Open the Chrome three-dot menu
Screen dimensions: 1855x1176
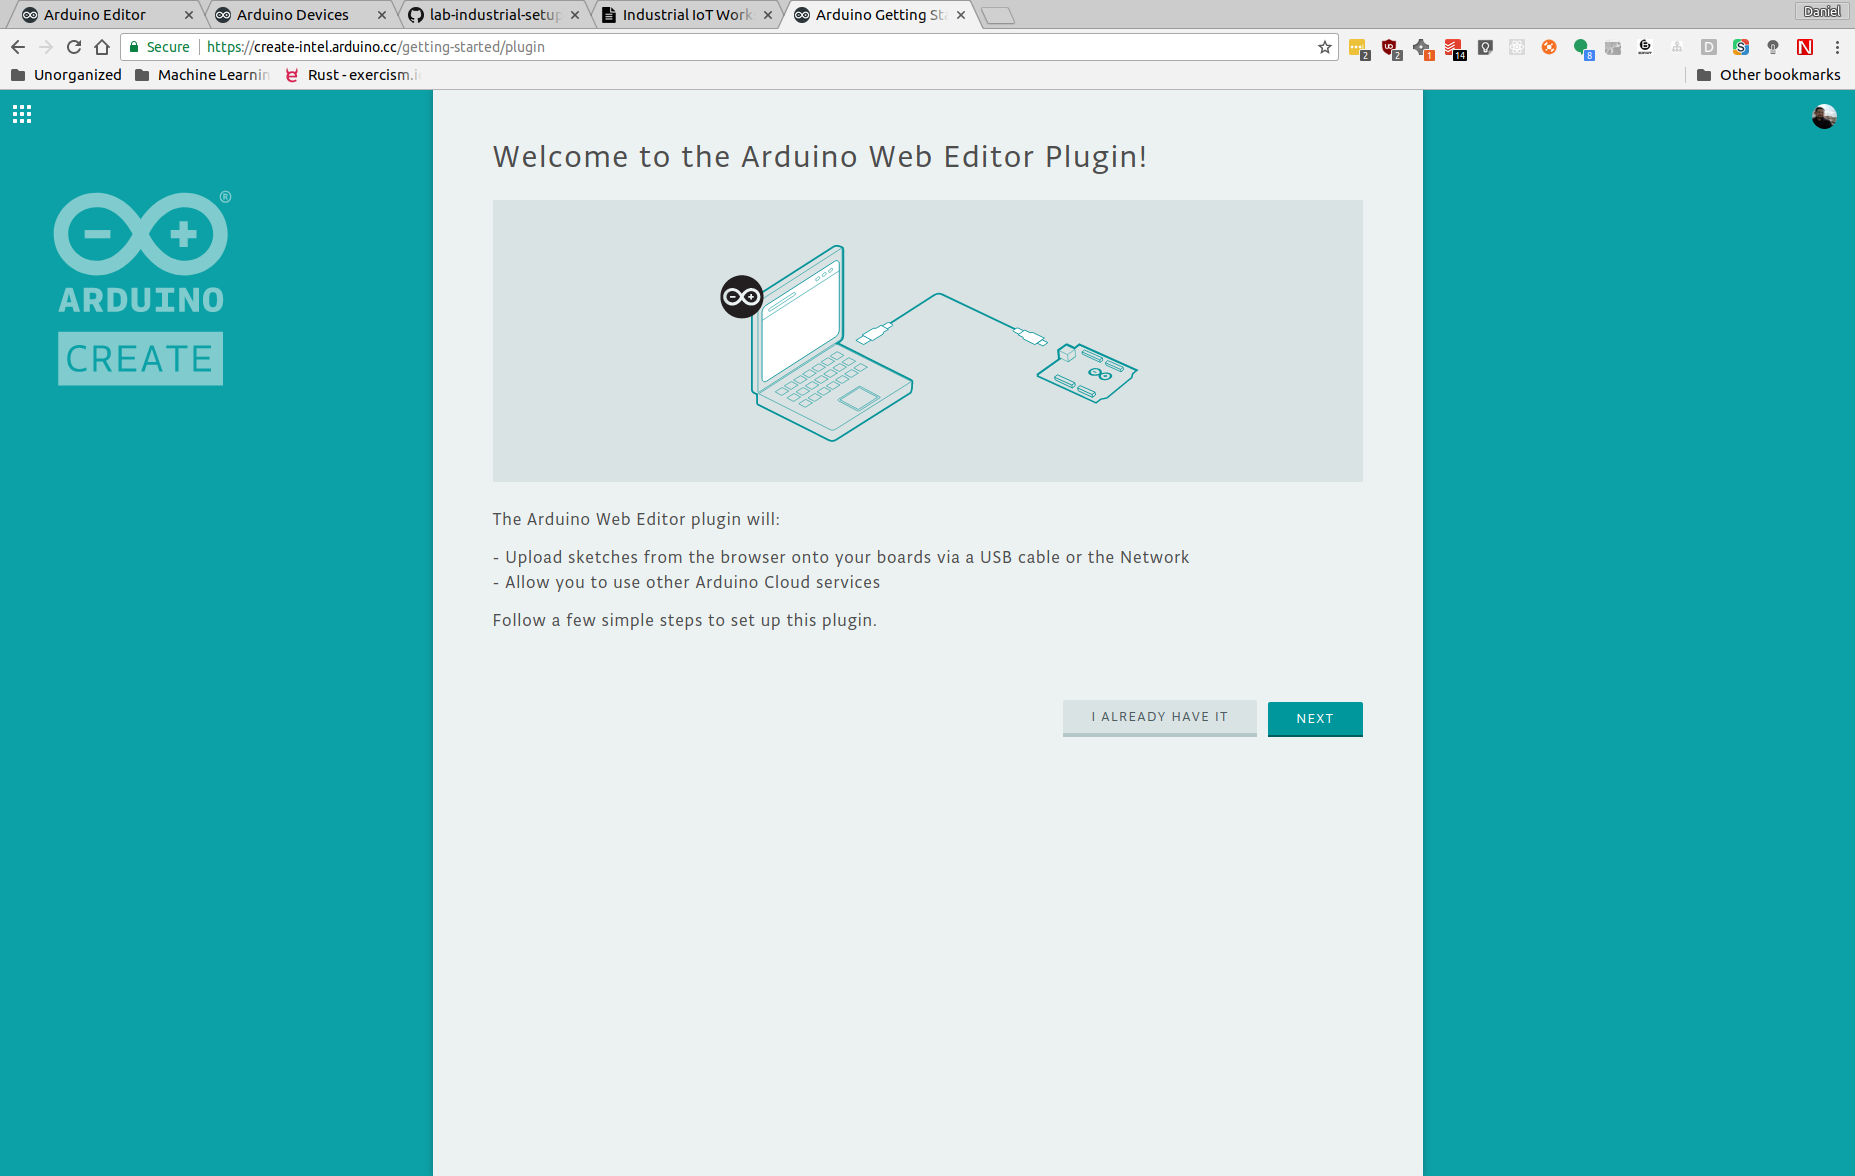pos(1837,47)
